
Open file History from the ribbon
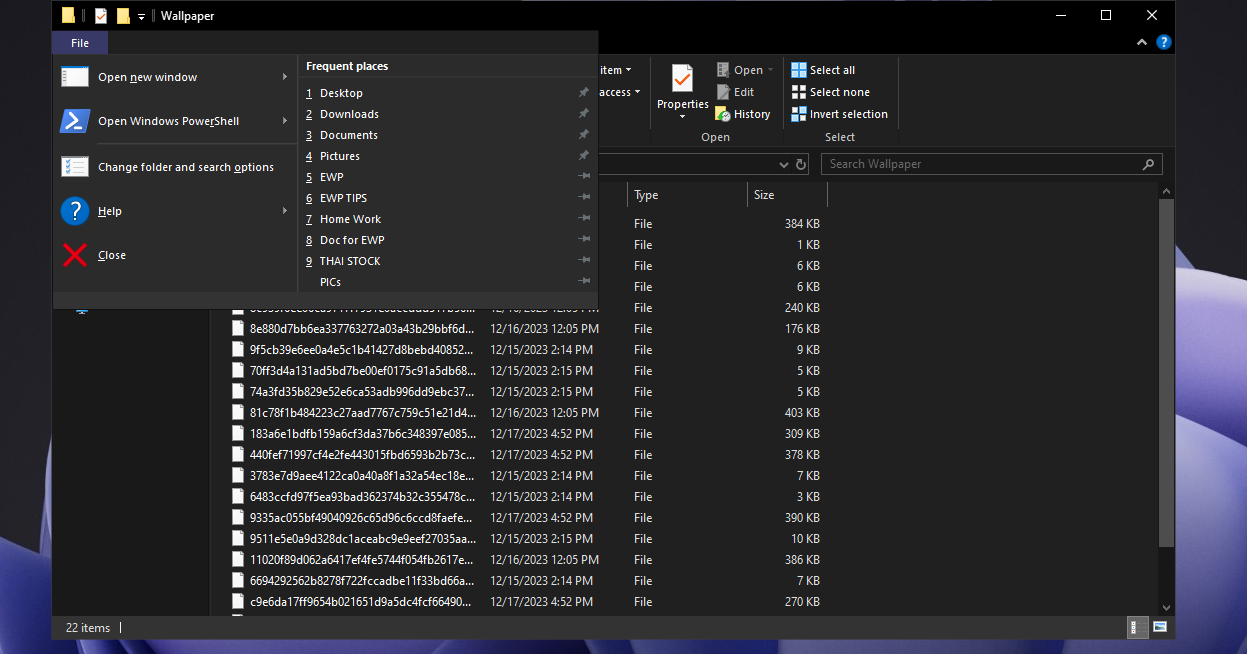(742, 114)
